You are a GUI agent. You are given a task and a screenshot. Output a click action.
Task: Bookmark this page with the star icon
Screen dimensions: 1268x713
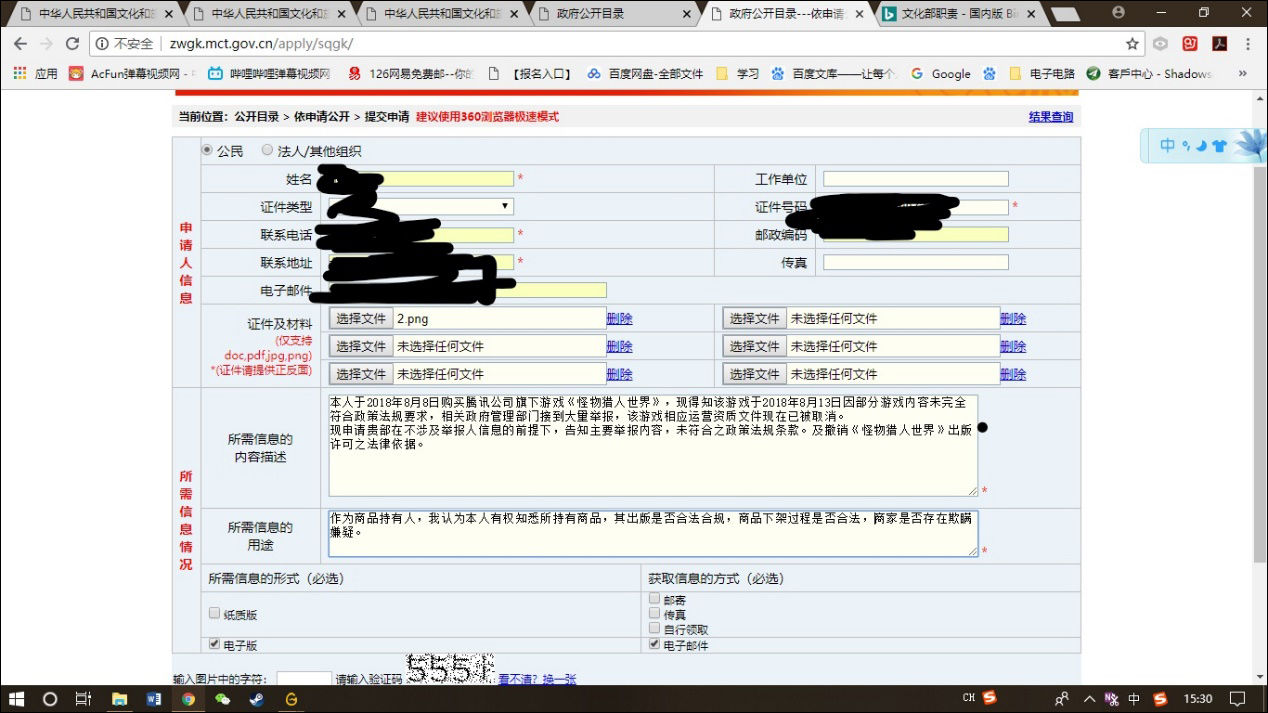tap(1132, 44)
